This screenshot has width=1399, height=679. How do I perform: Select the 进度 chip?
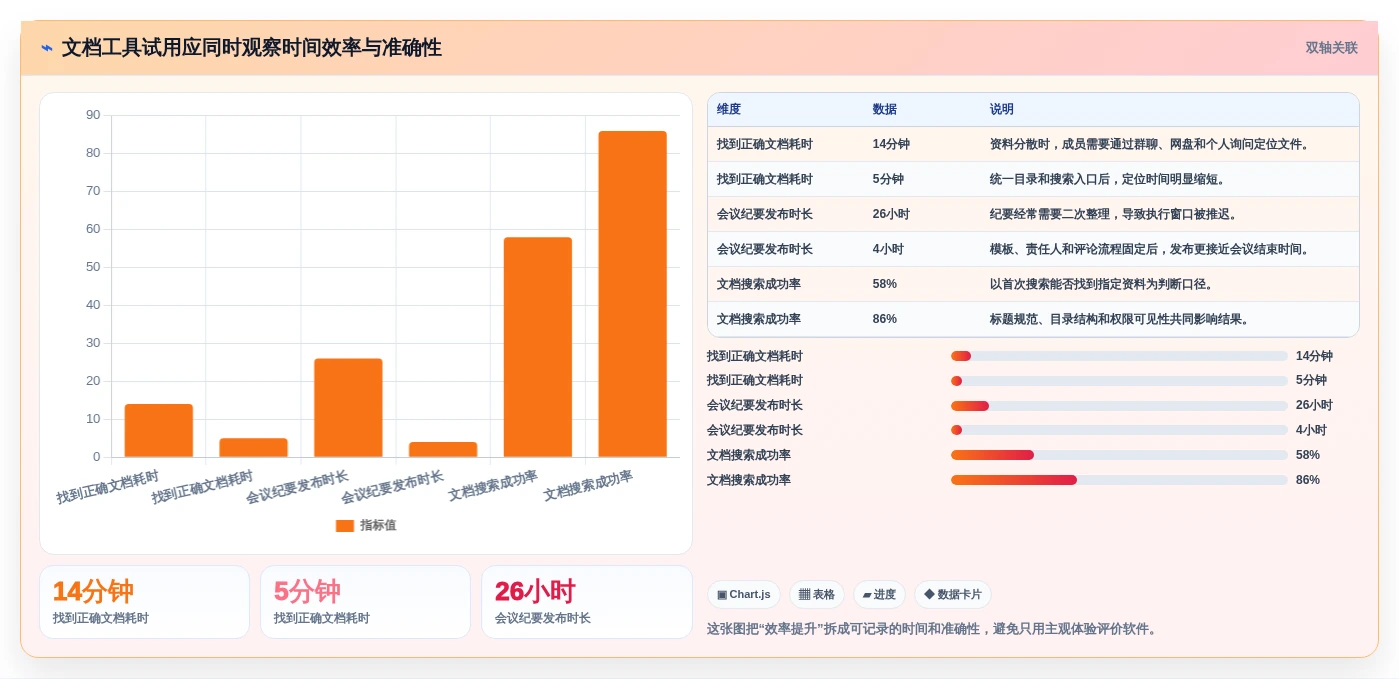[x=879, y=595]
